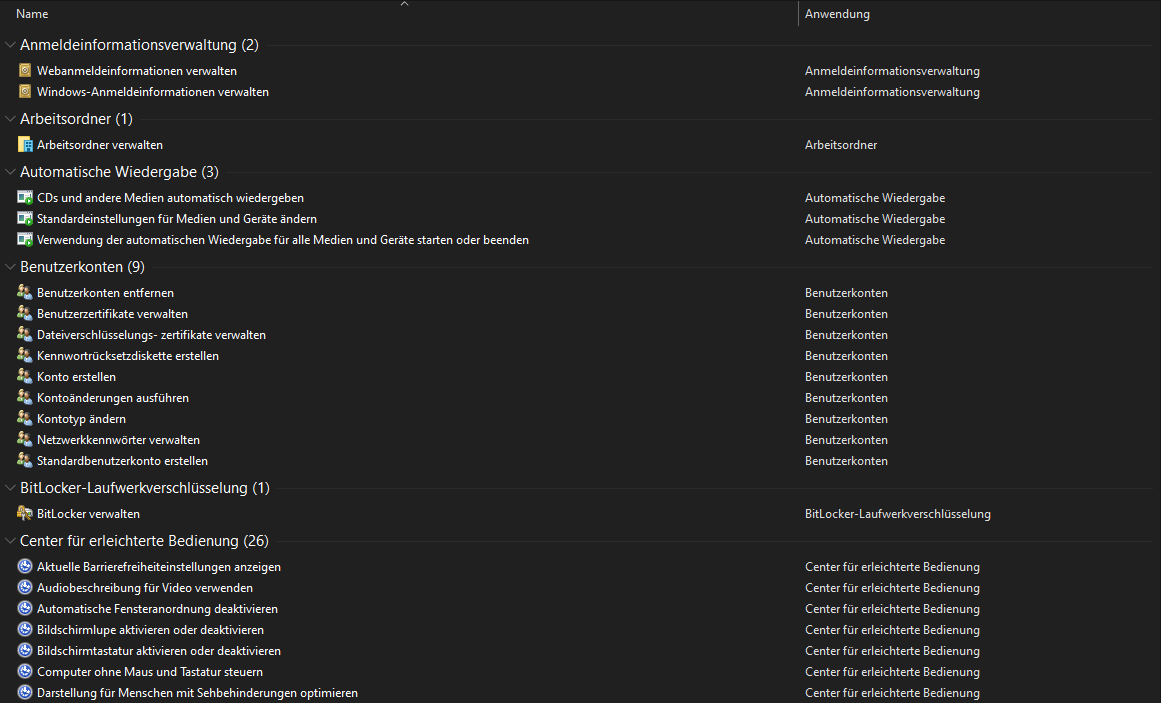Viewport: 1161px width, 703px height.
Task: Sort by the Anwendung column header
Action: (837, 14)
